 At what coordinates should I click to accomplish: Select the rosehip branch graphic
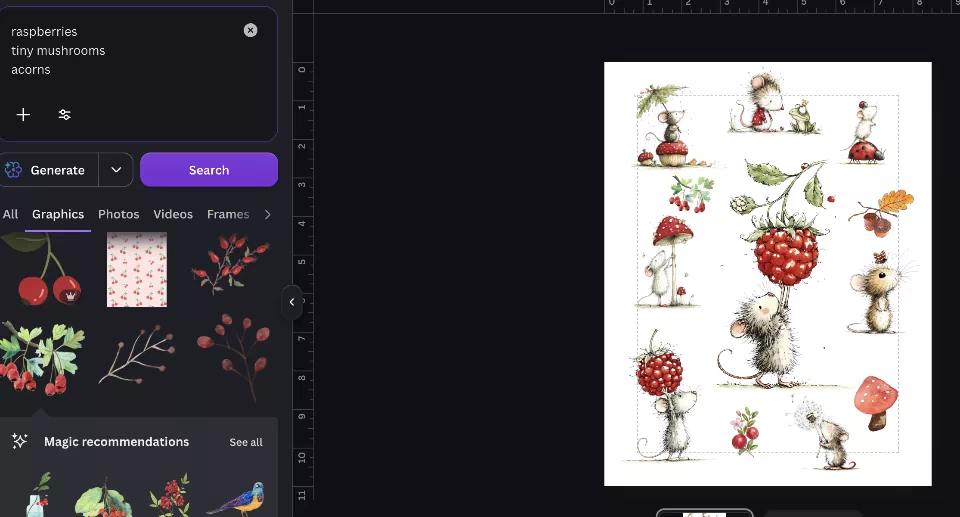point(230,263)
